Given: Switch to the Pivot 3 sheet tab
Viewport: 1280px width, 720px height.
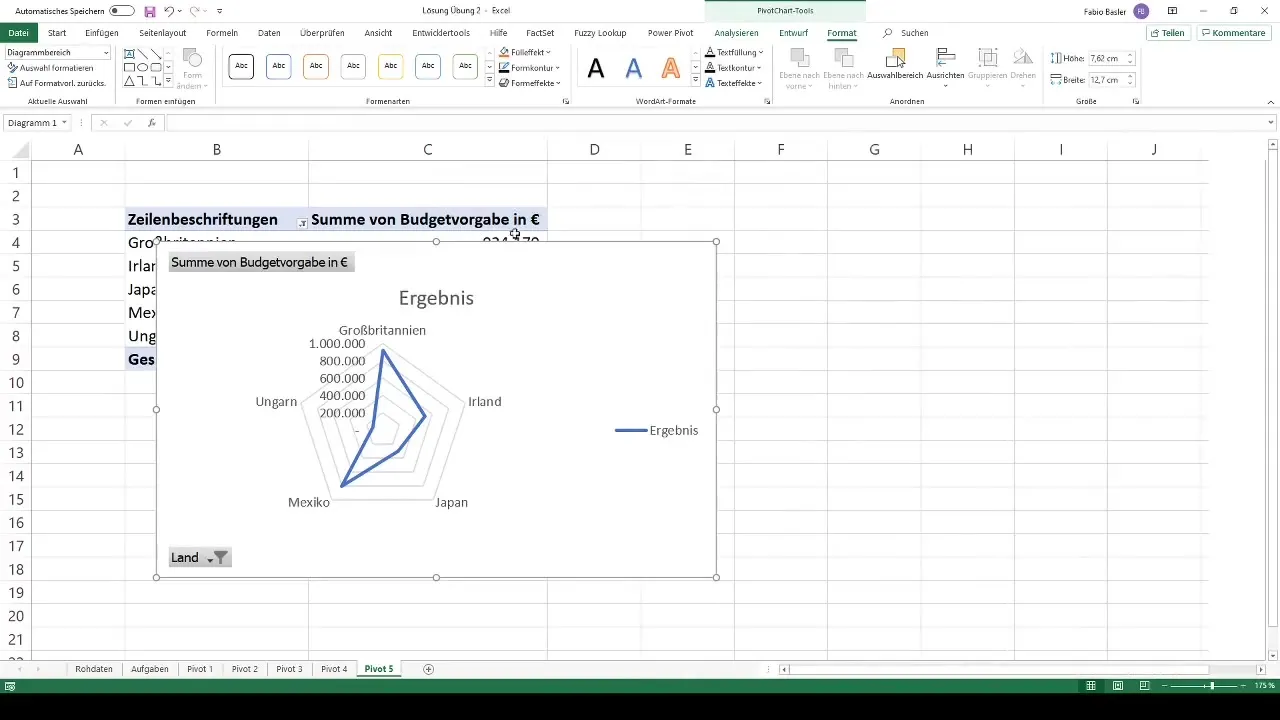Looking at the screenshot, I should [x=289, y=669].
